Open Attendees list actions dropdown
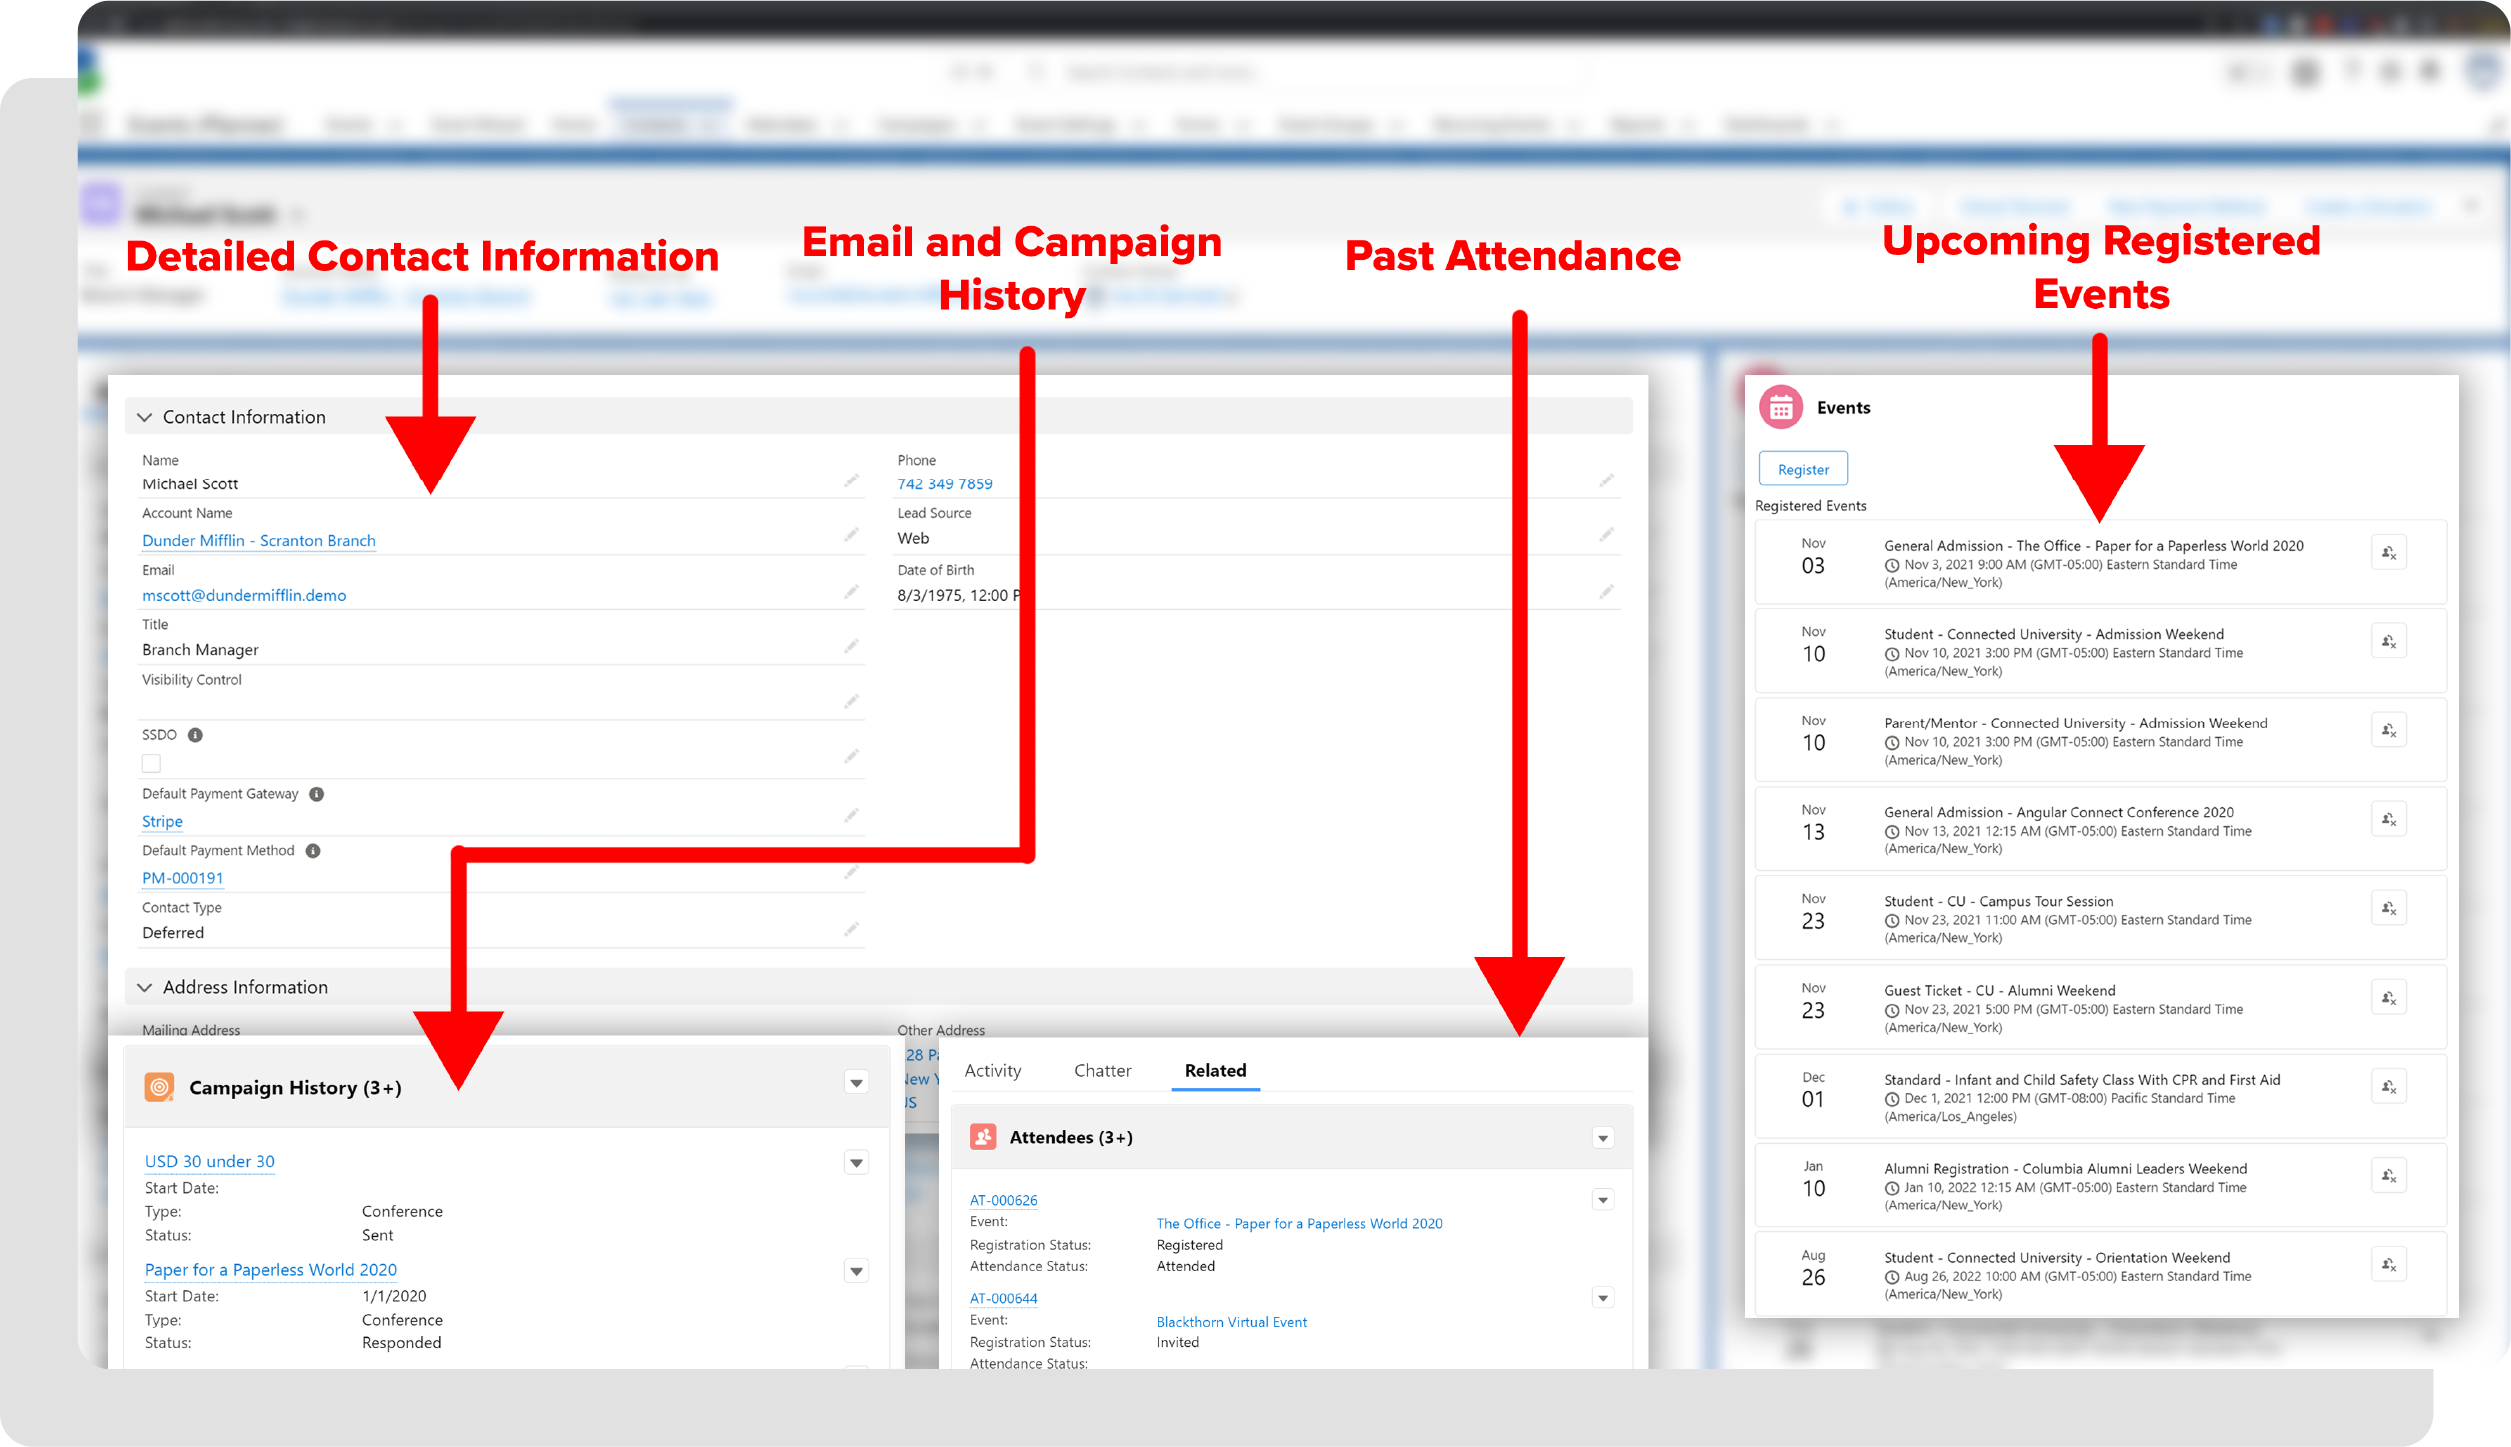The height and width of the screenshot is (1447, 2511). pos(1603,1139)
